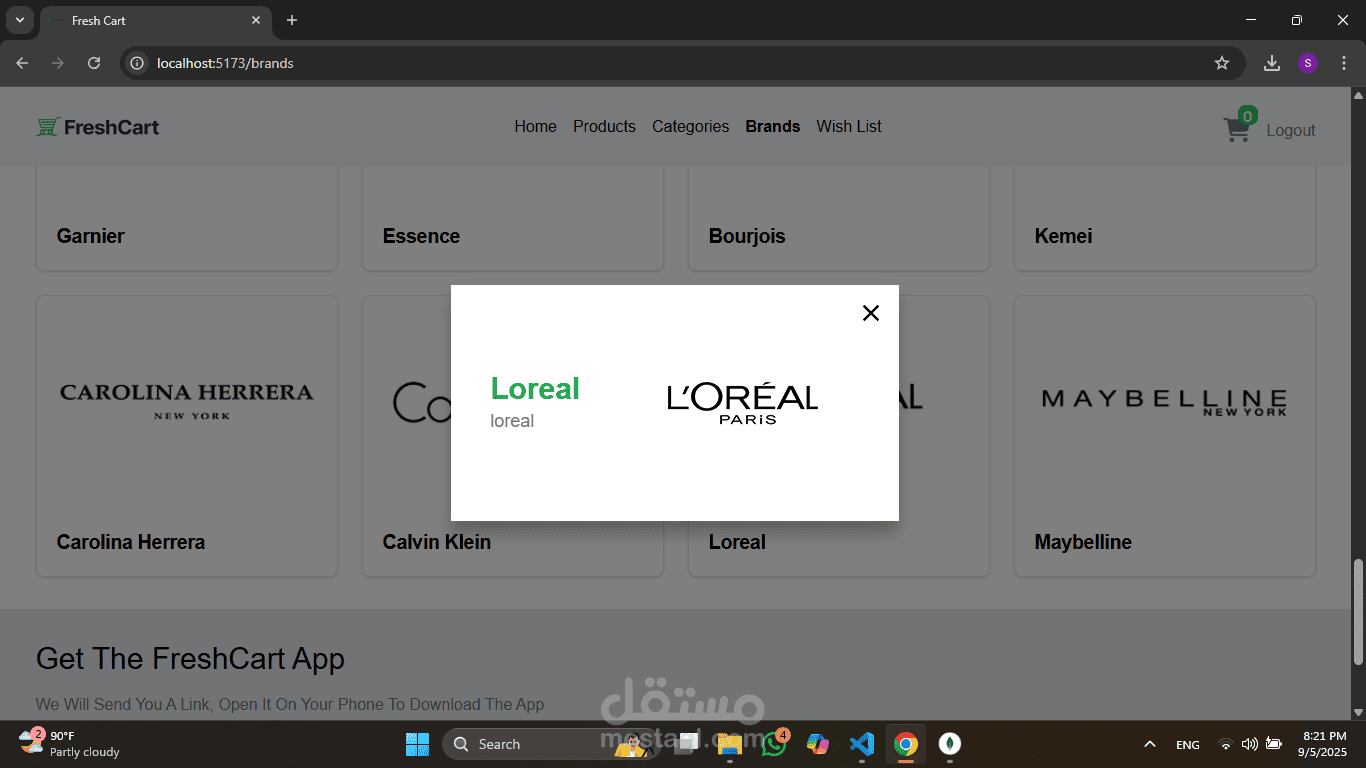Click the Logout link
This screenshot has height=768, width=1366.
pyautogui.click(x=1291, y=130)
